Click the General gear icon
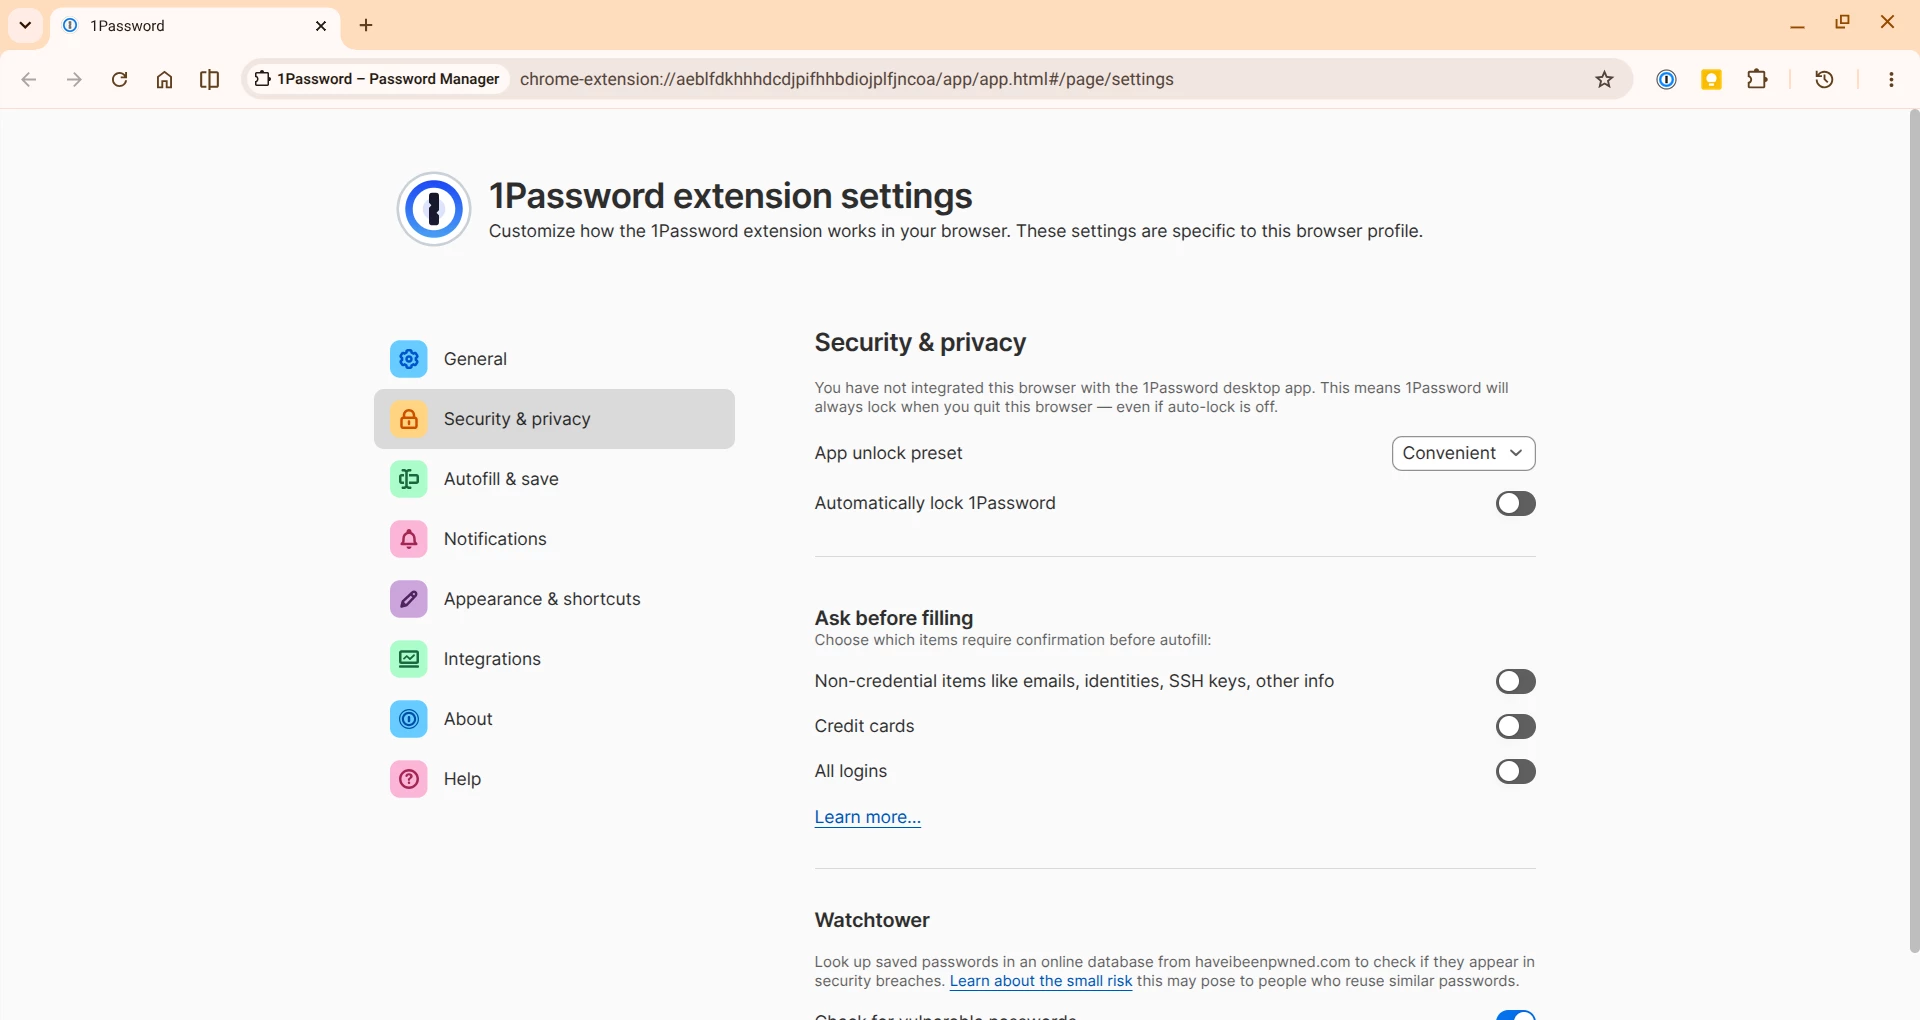 click(409, 359)
